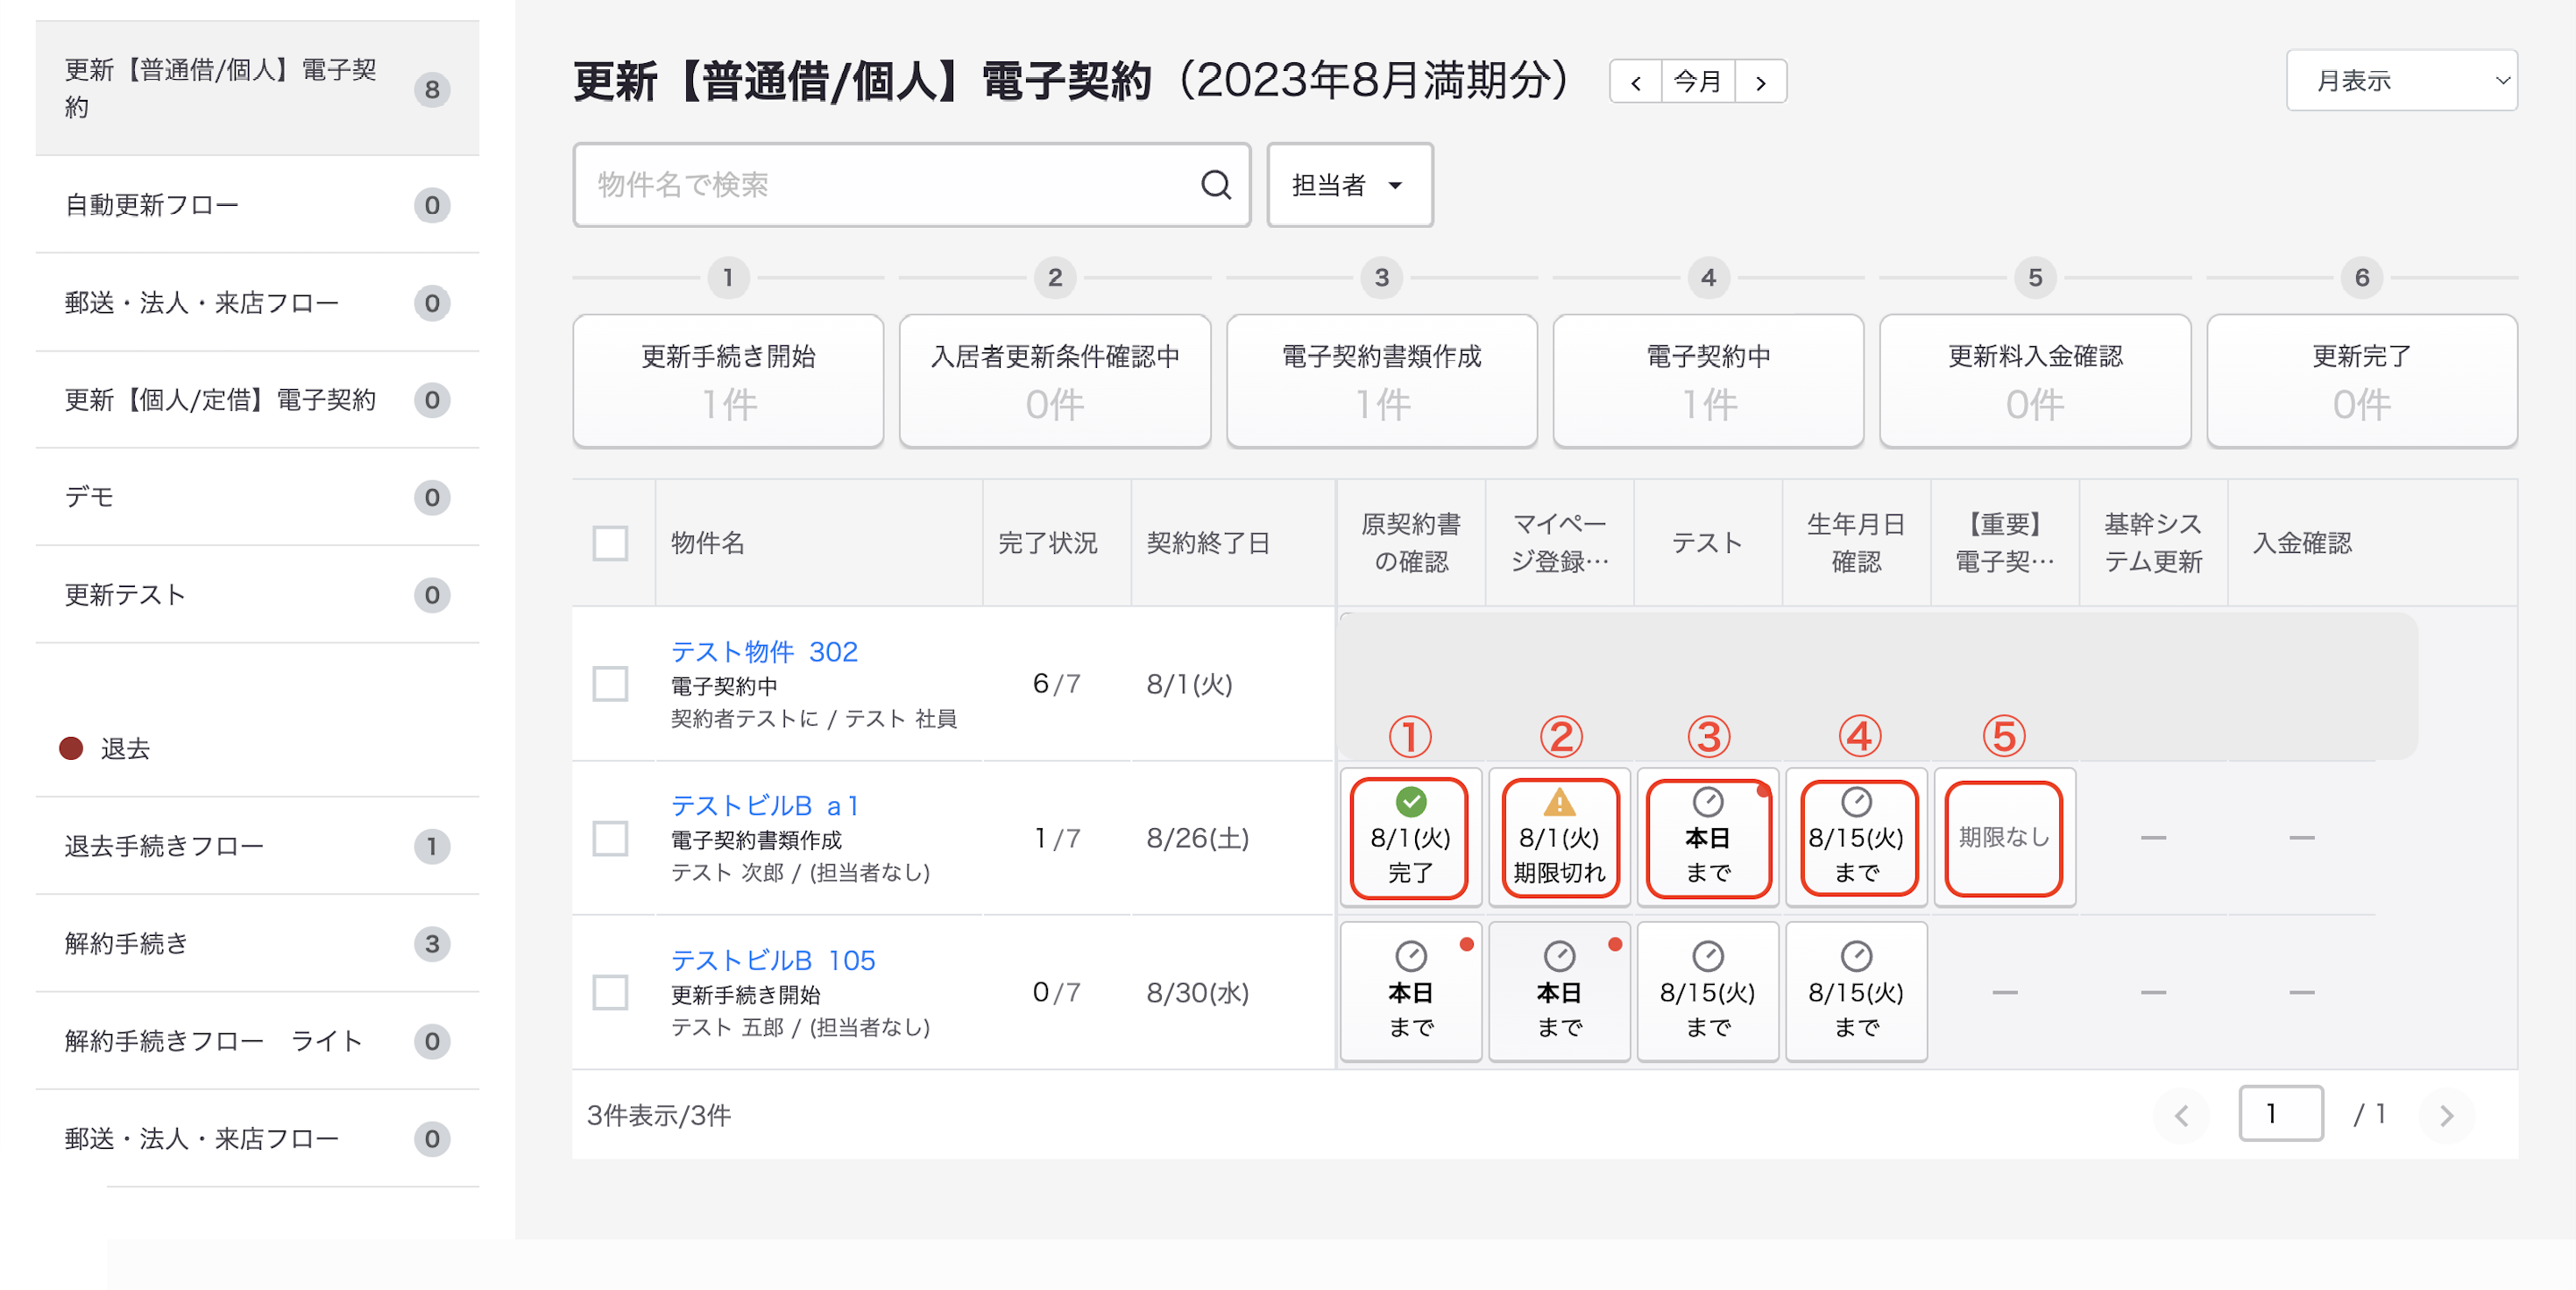Open 更新【個人/定借】電子契約 sidebar item

point(257,400)
